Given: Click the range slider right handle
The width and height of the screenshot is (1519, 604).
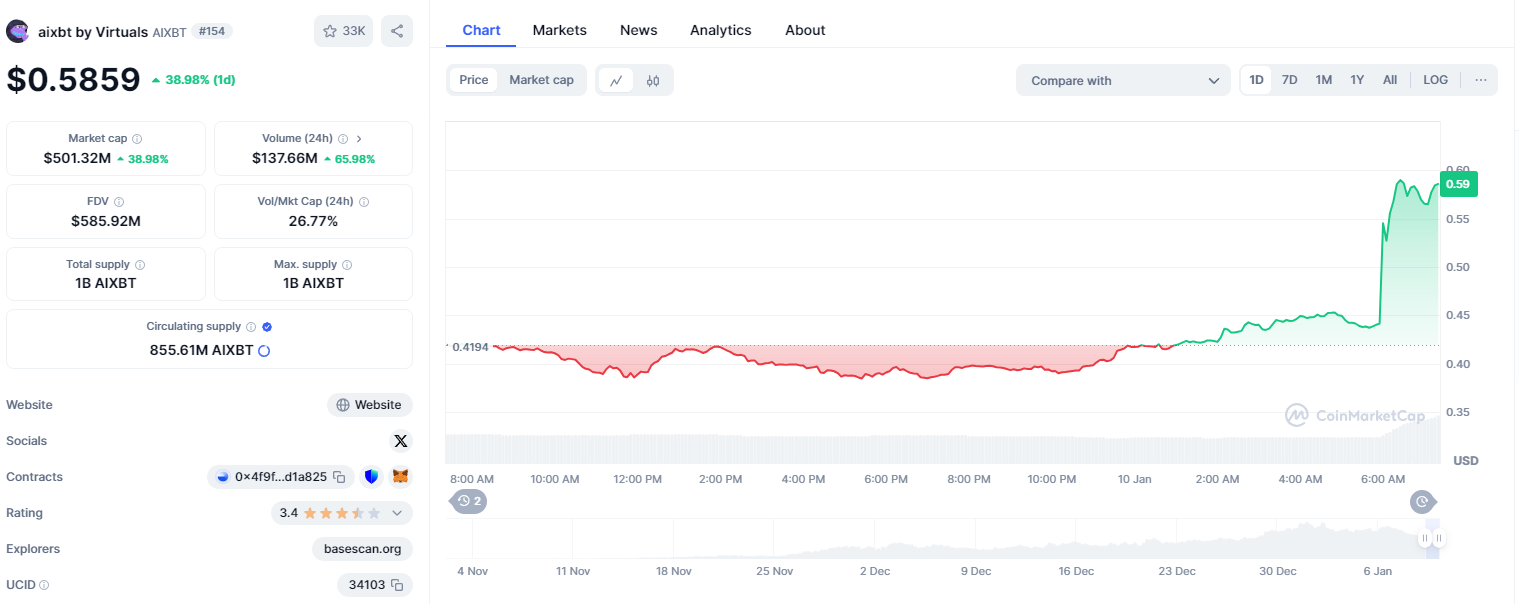Looking at the screenshot, I should point(1438,539).
